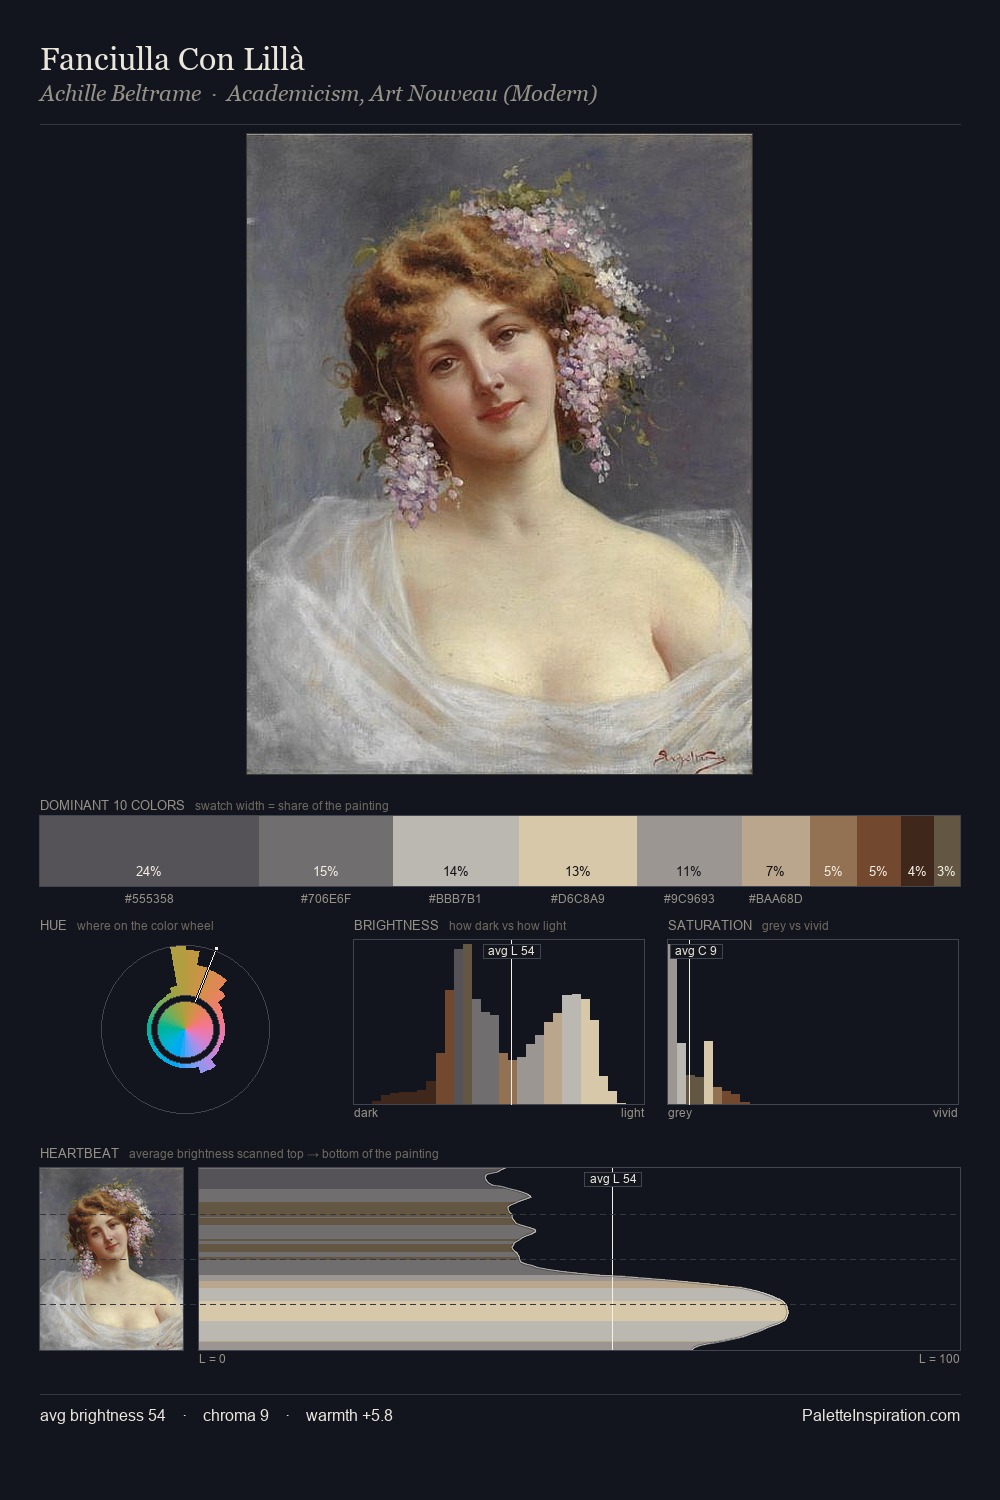Image resolution: width=1000 pixels, height=1500 pixels.
Task: Click the hue color wheel chart
Action: coord(185,1028)
